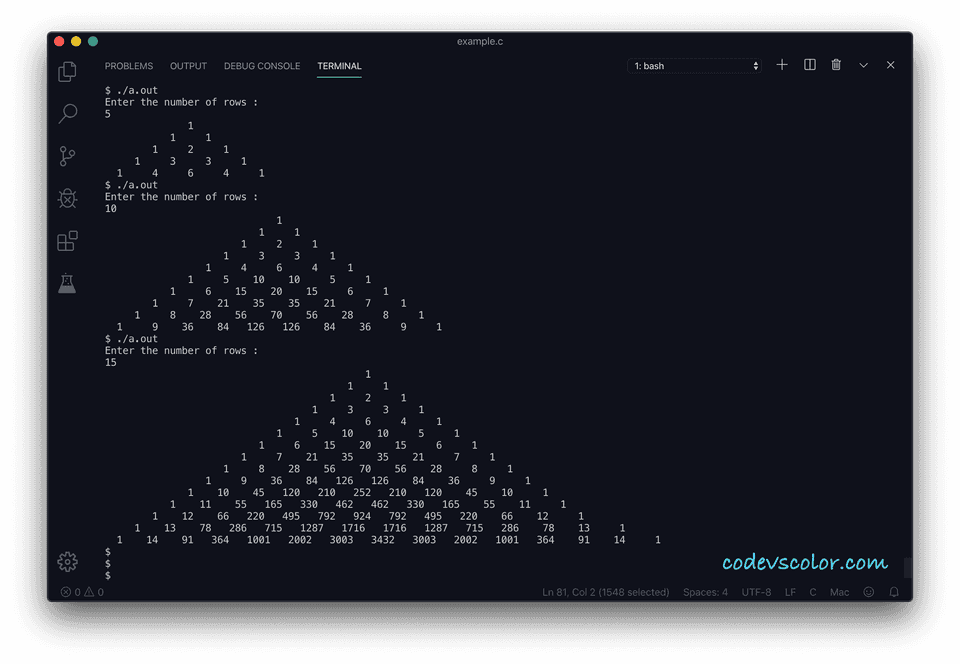Select the UTF-8 encoding status item
Screen dimensions: 960x664
757,592
